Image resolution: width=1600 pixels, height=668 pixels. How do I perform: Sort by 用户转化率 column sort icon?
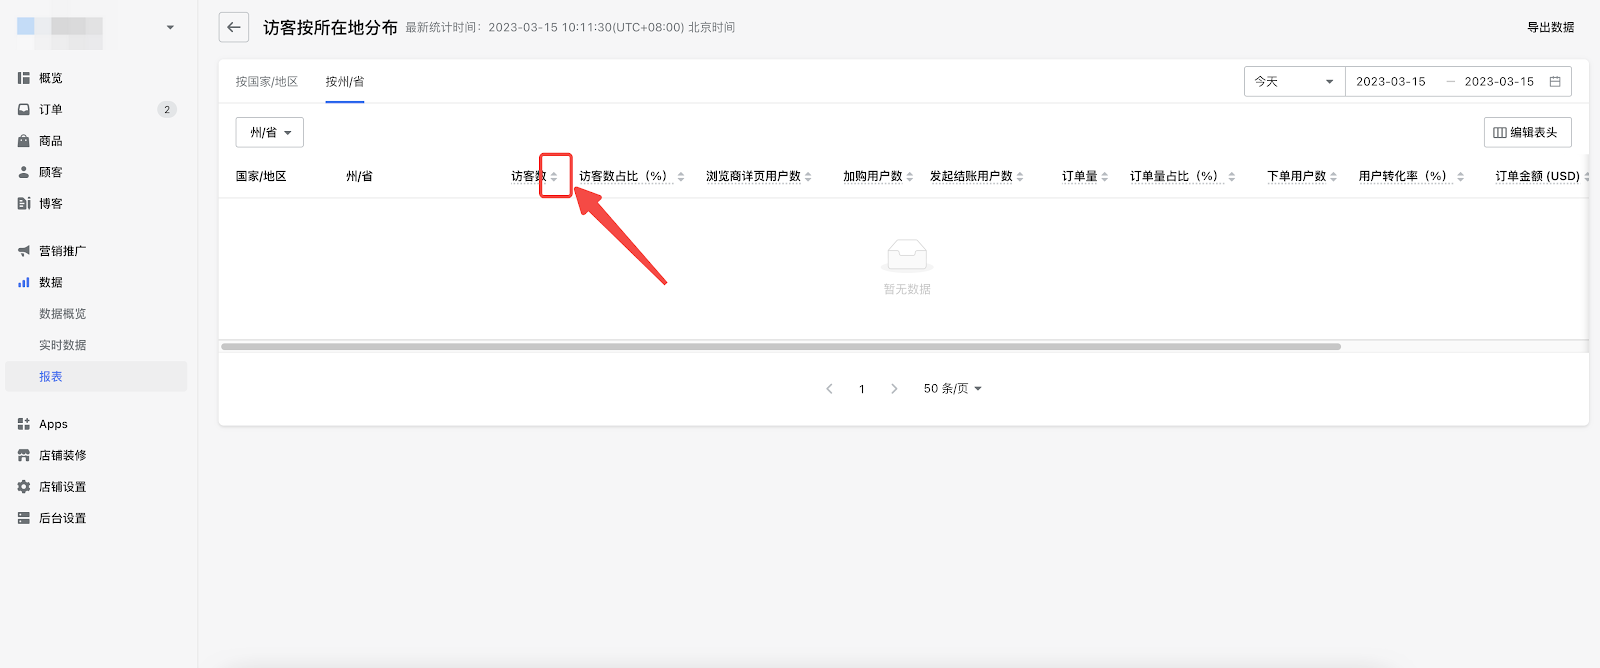pyautogui.click(x=1461, y=177)
